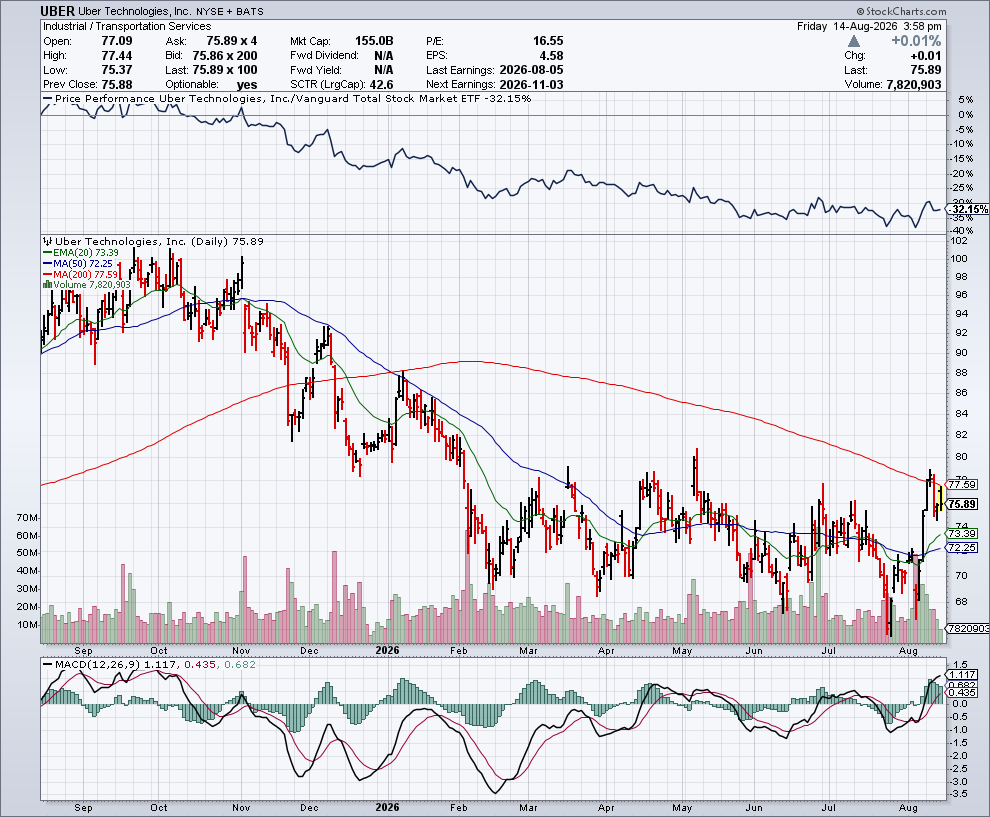The height and width of the screenshot is (817, 990).
Task: Click the Next Earnings date 2026-11-03
Action: click(x=531, y=85)
